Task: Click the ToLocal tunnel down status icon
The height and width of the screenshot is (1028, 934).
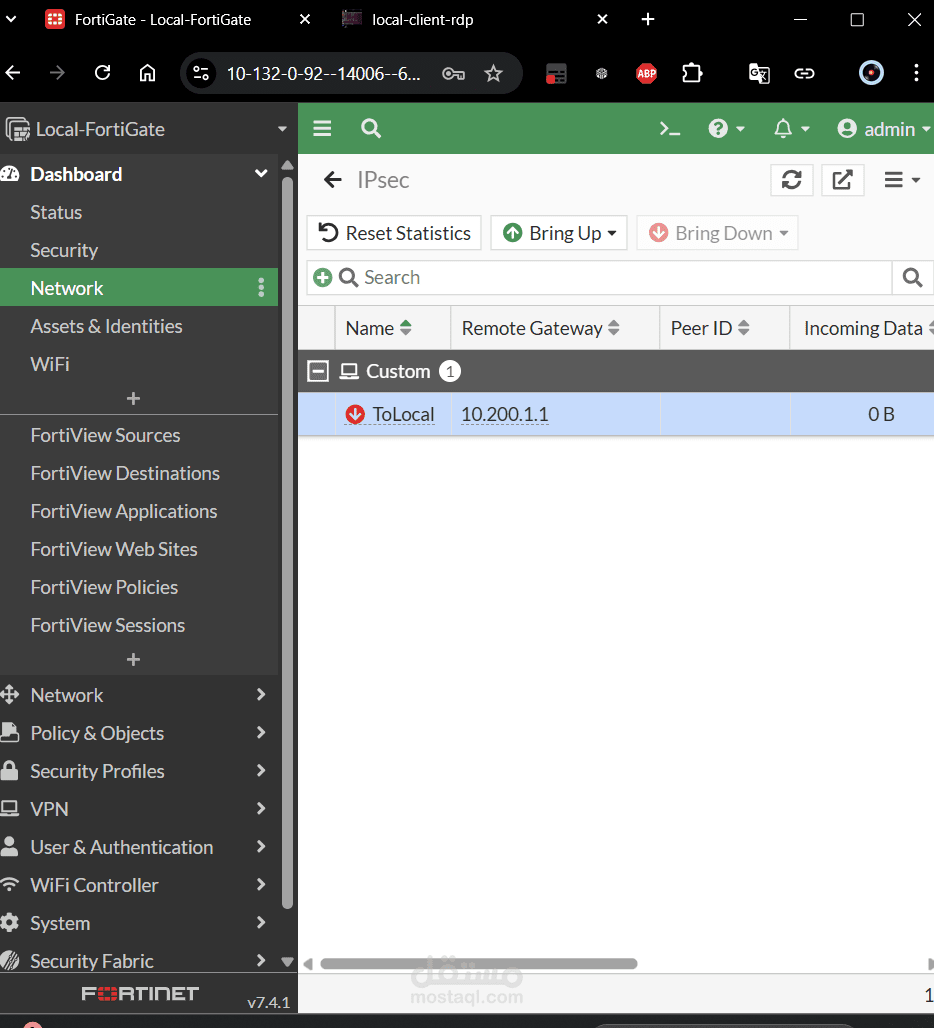Action: click(x=355, y=414)
